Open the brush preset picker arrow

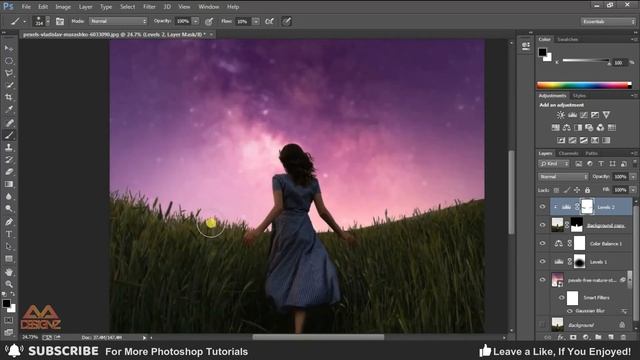48,21
